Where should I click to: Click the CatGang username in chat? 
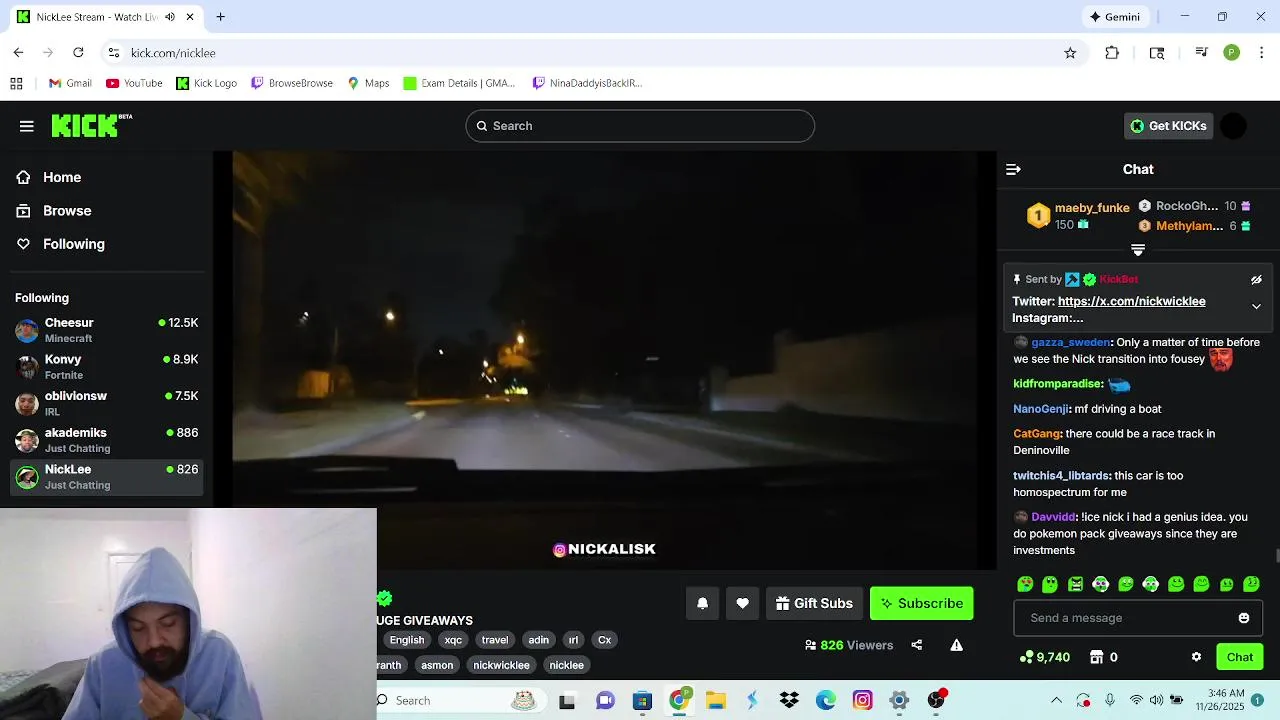tap(1037, 434)
